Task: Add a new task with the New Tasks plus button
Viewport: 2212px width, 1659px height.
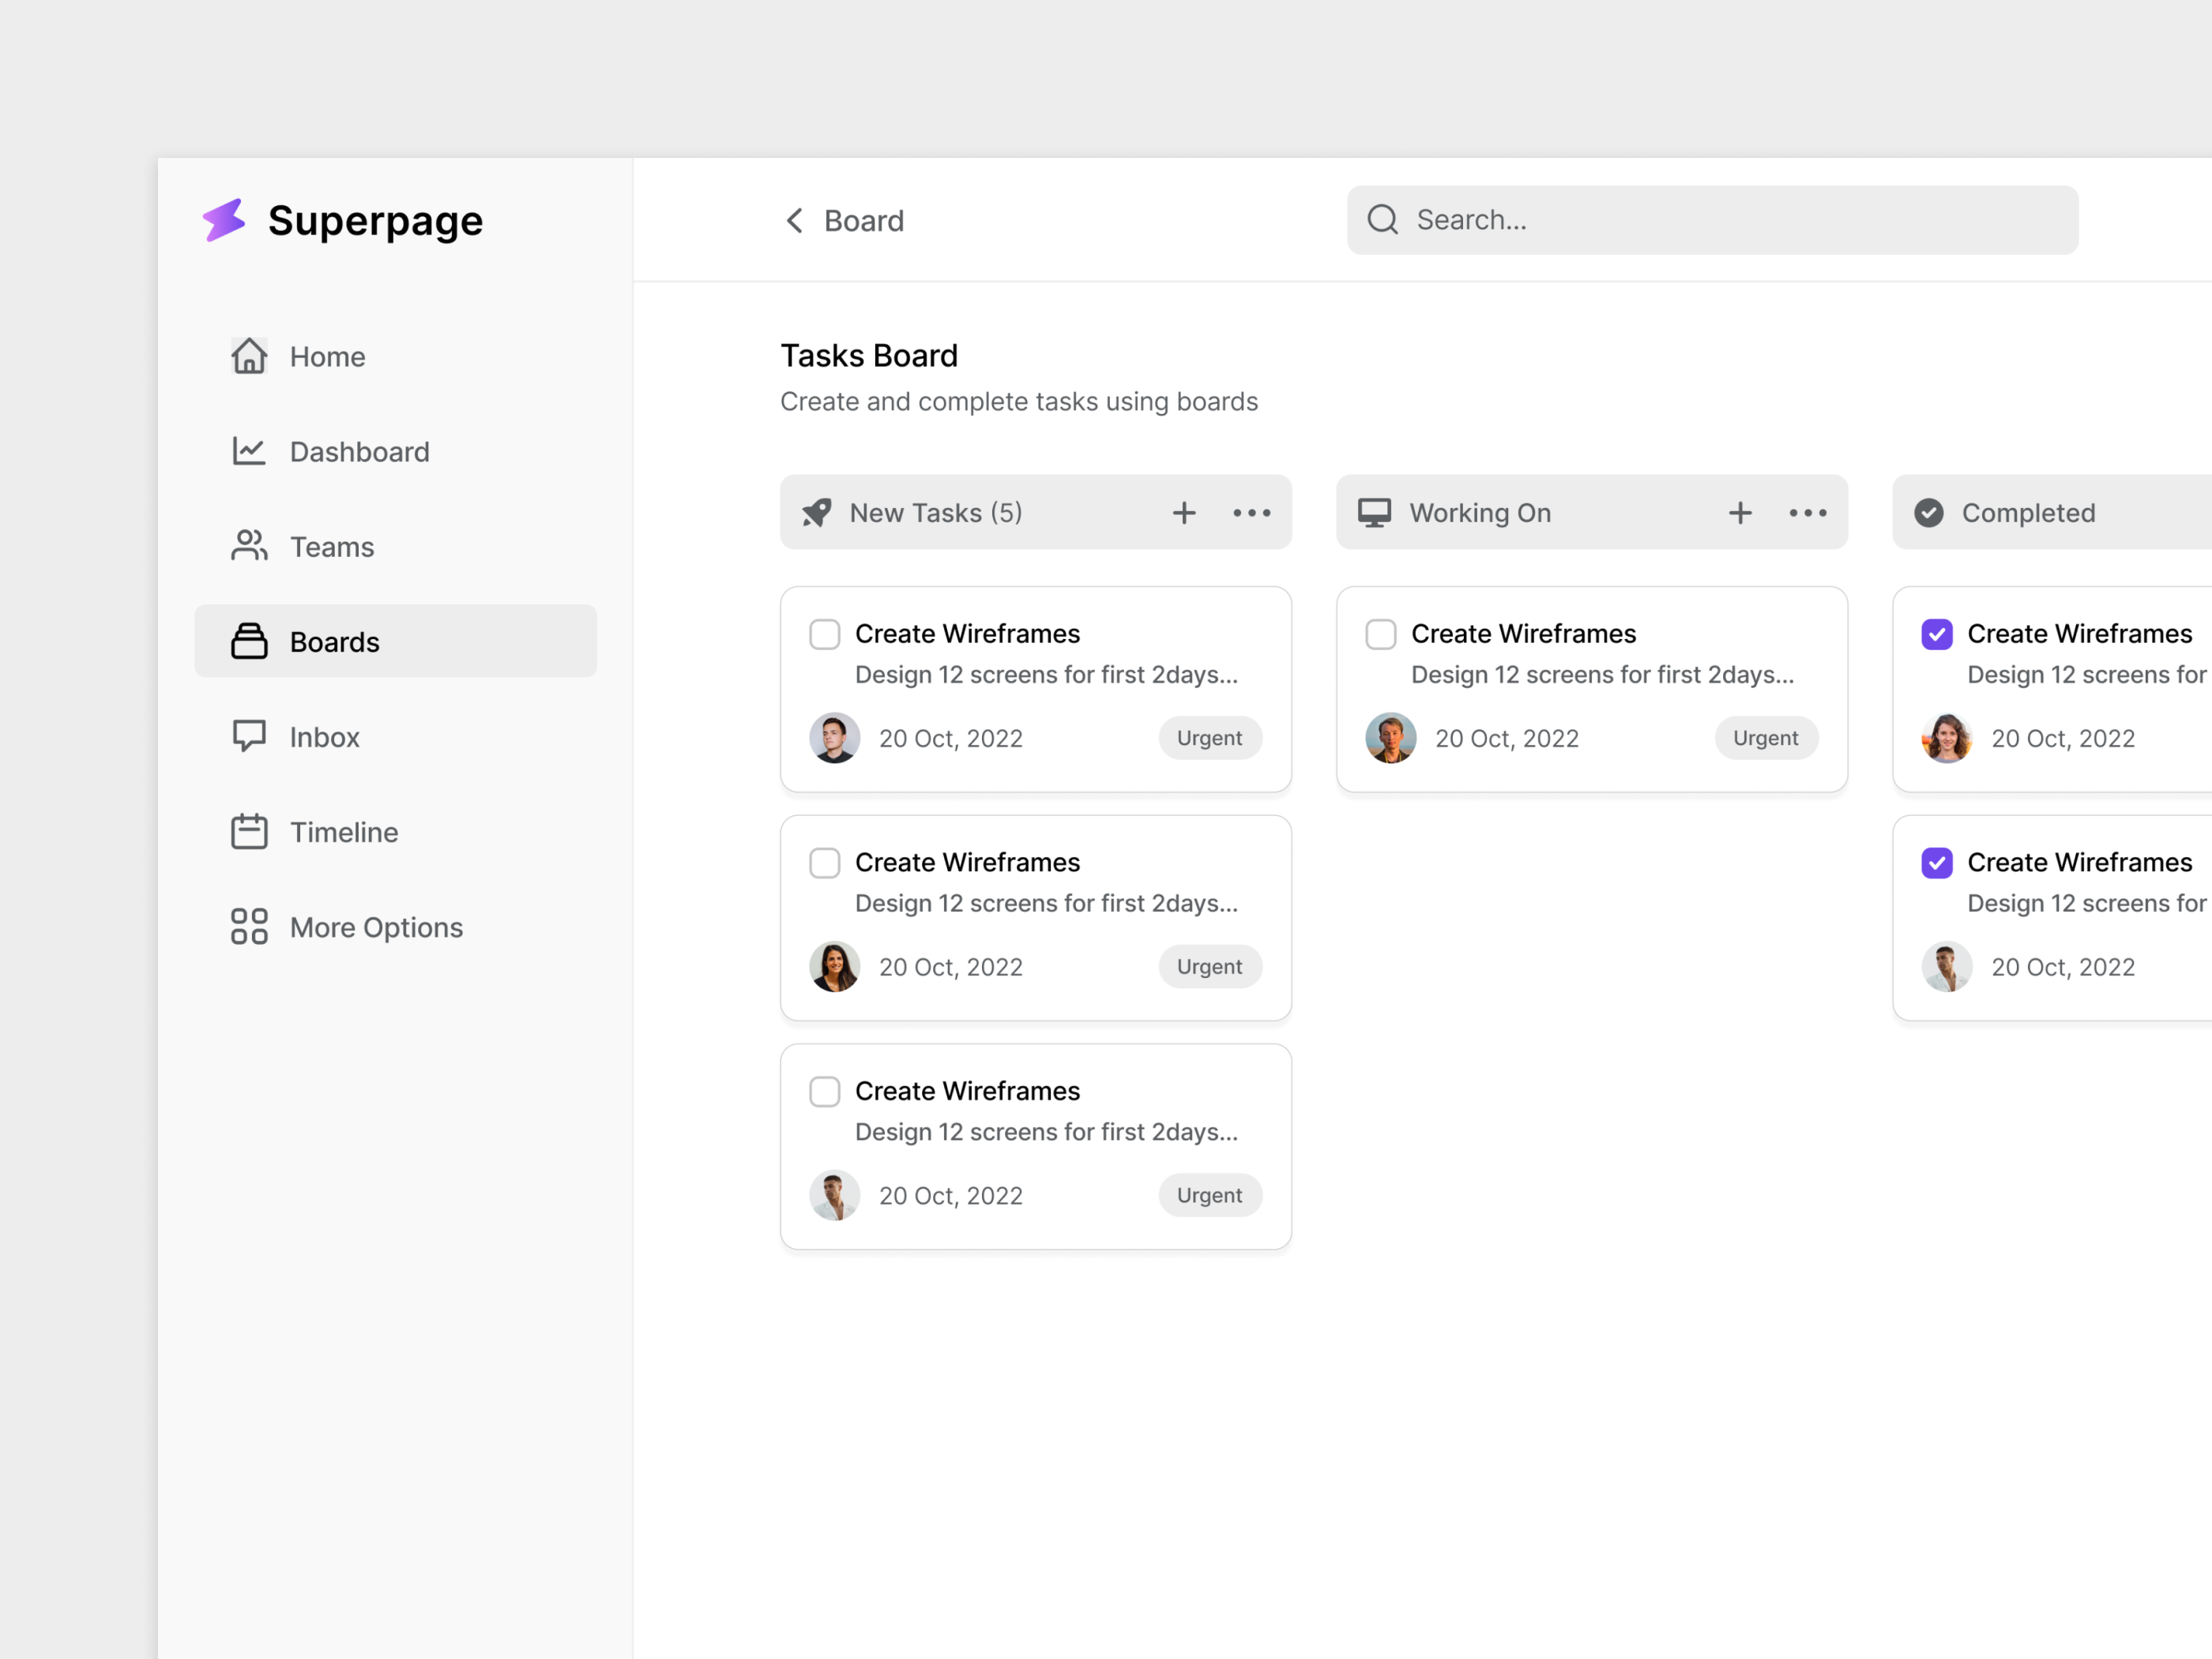Action: click(1184, 512)
